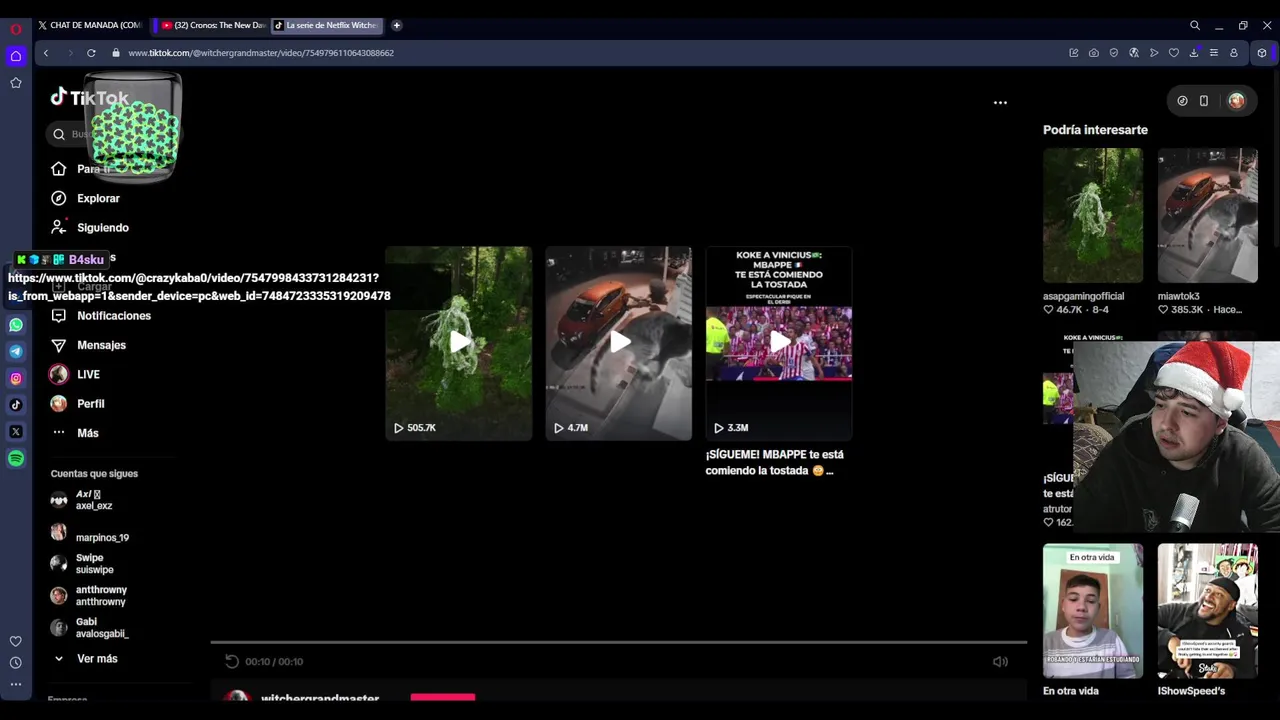
Task: Click the edit/pinboard pencil toolbar icon
Action: tap(1074, 53)
